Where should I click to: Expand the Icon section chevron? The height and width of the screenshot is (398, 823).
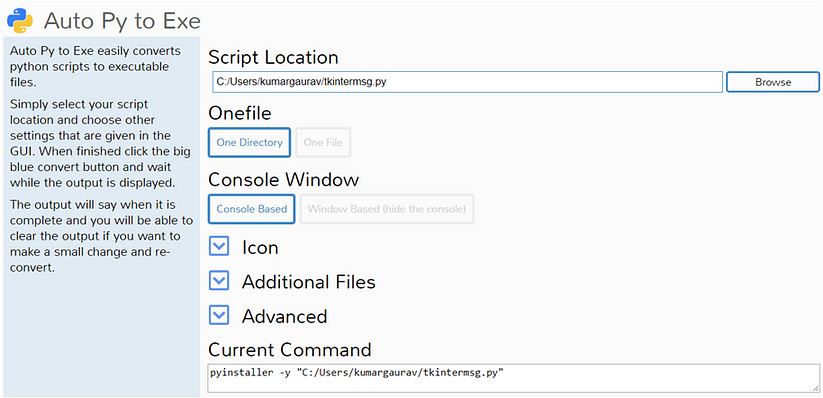pos(219,246)
